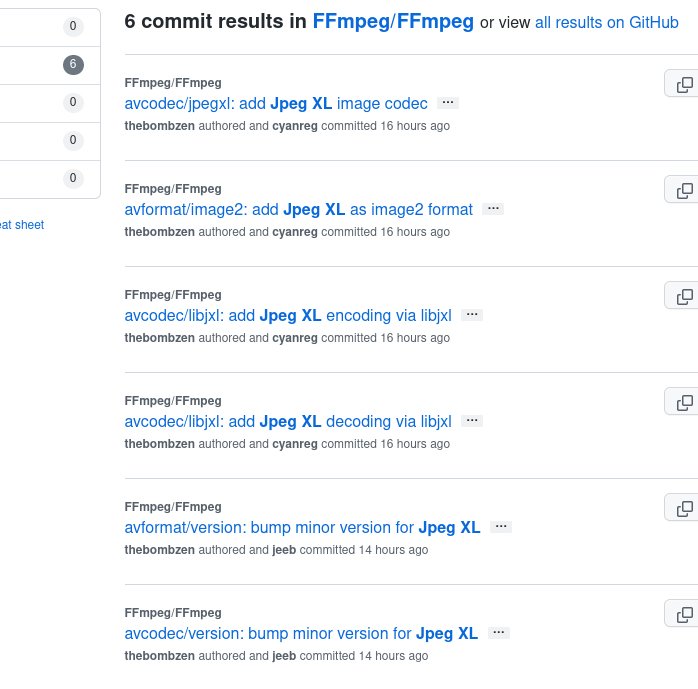Open commit 'avformat/image2: add Jpeg XL as image2 format'
This screenshot has width=698, height=689.
298,209
